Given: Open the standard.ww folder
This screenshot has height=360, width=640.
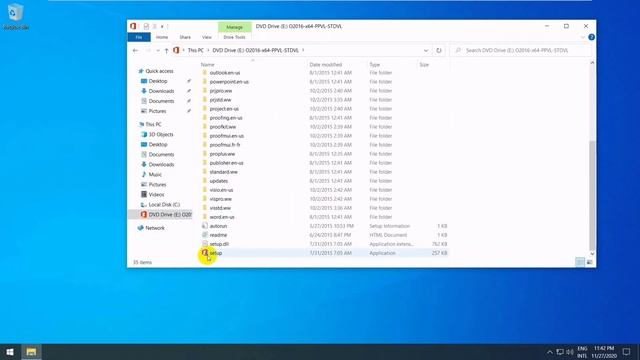Looking at the screenshot, I should (x=223, y=172).
